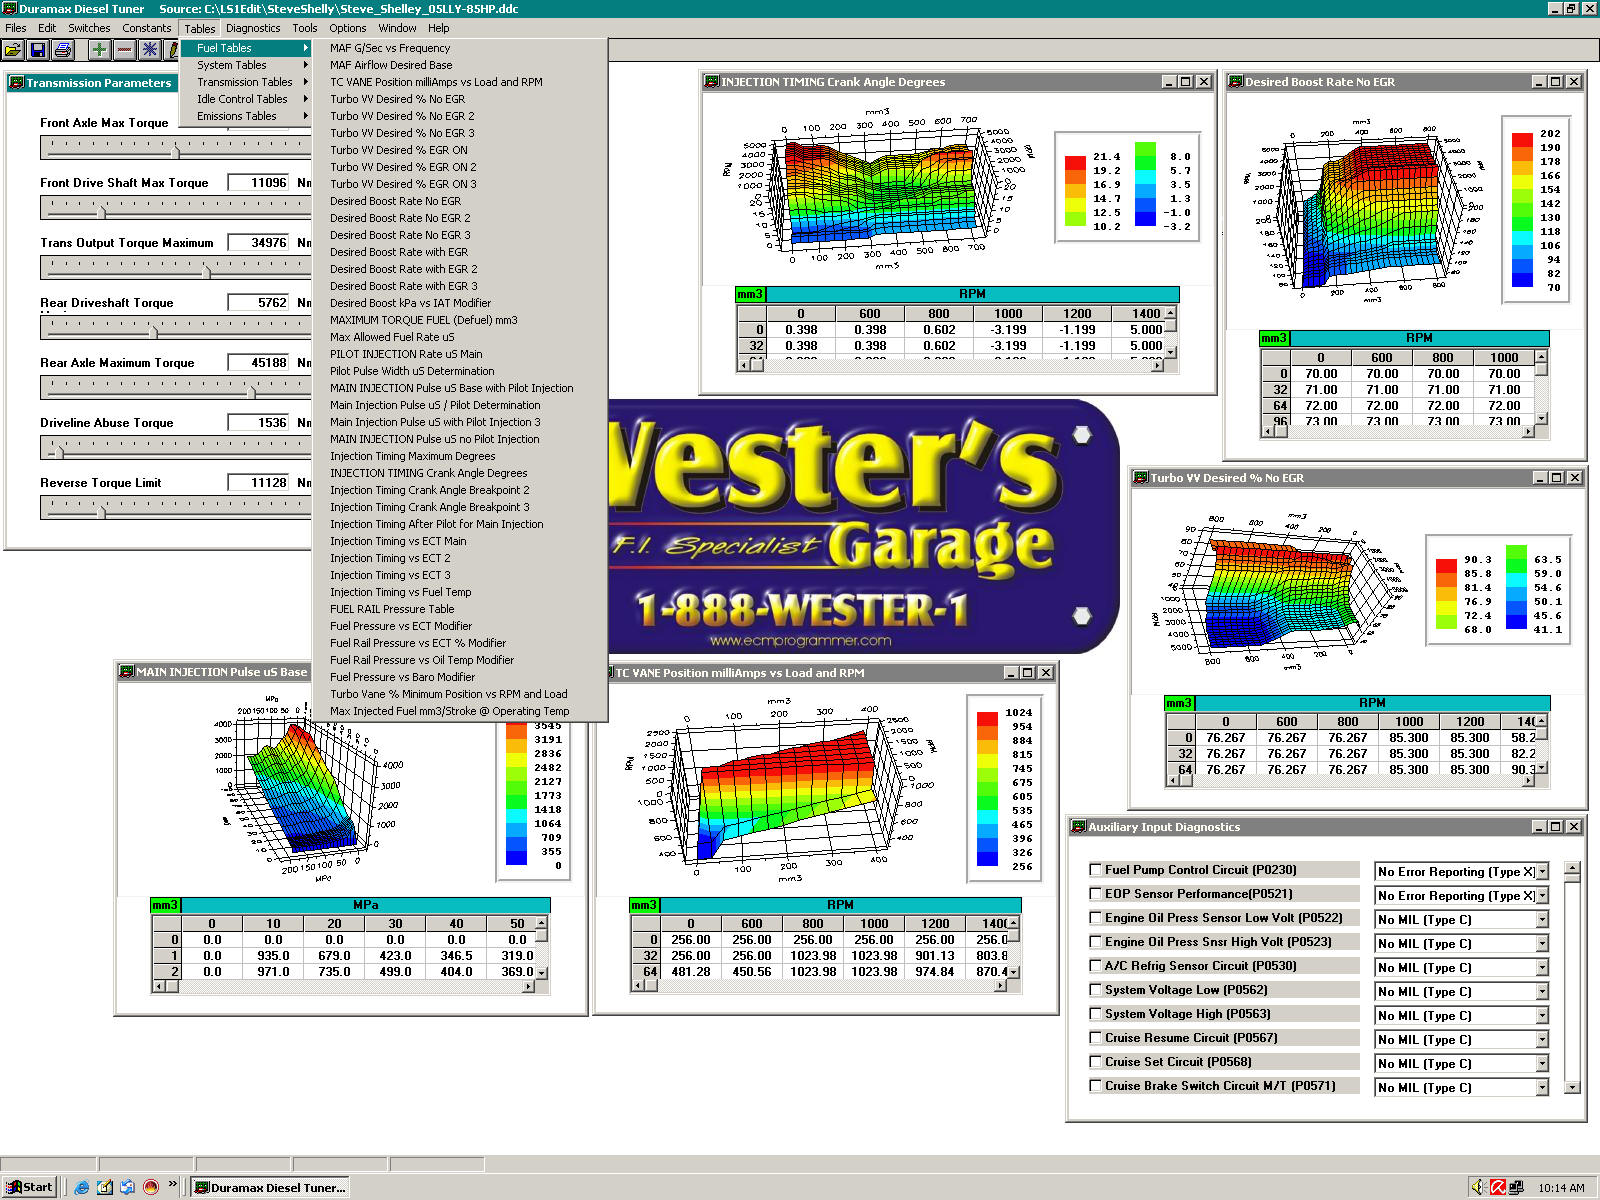Print the current table

click(62, 50)
